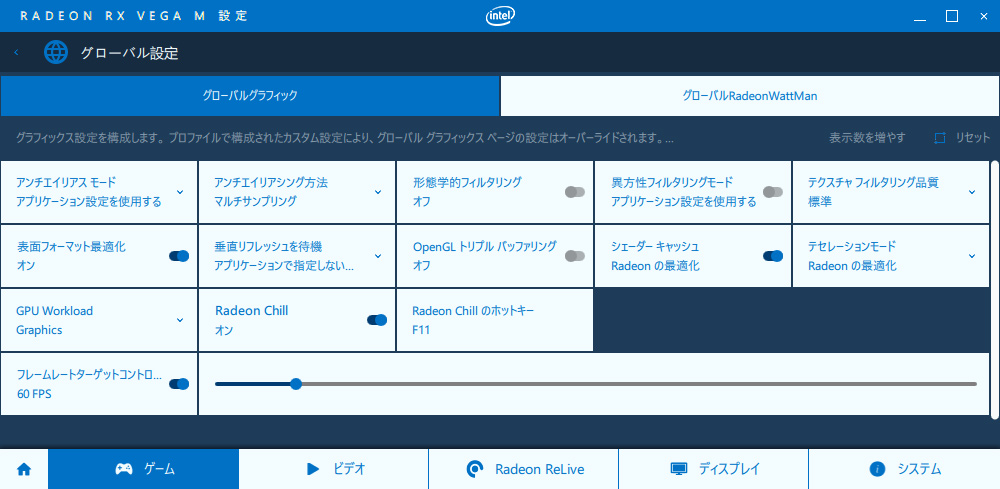Open GPU Workload dropdown

(180, 320)
